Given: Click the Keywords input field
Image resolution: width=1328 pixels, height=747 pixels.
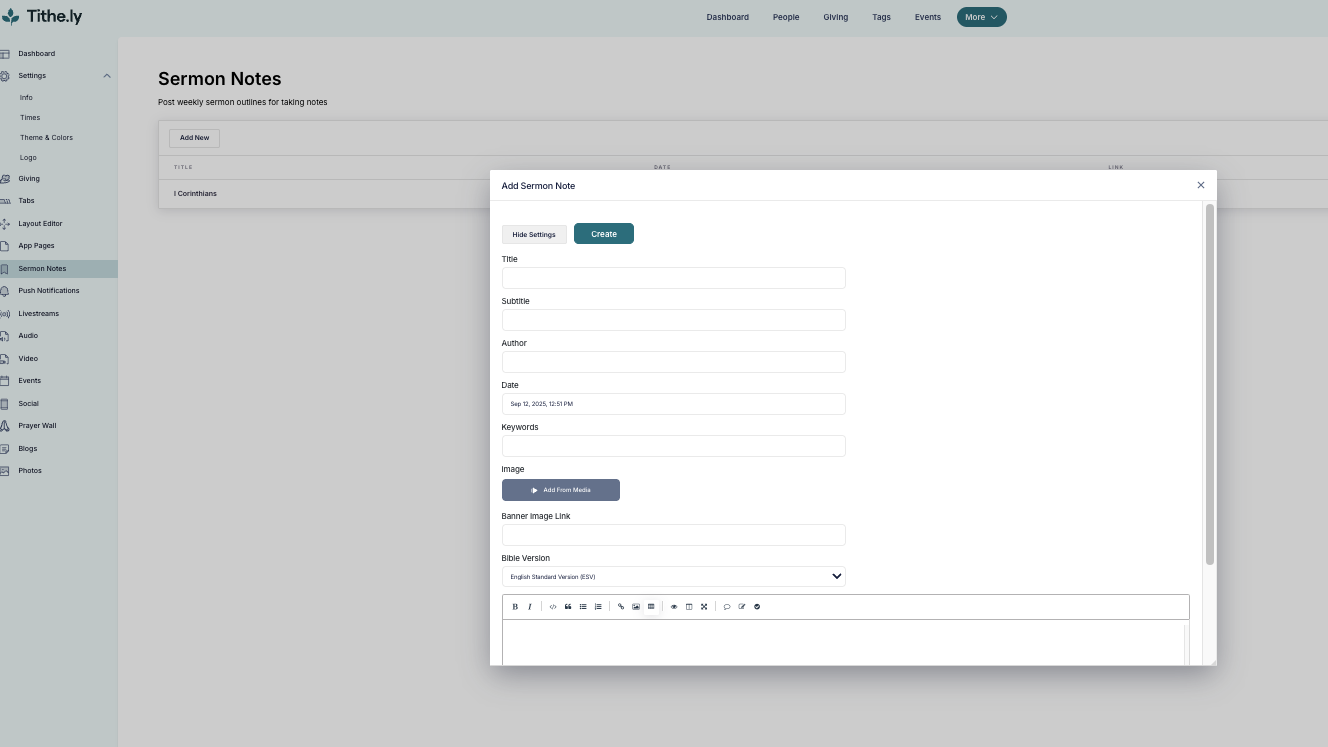Looking at the screenshot, I should coord(673,446).
